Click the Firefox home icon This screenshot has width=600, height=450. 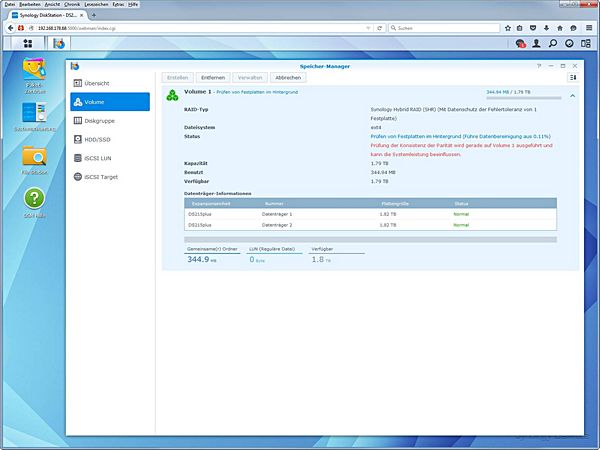point(560,28)
